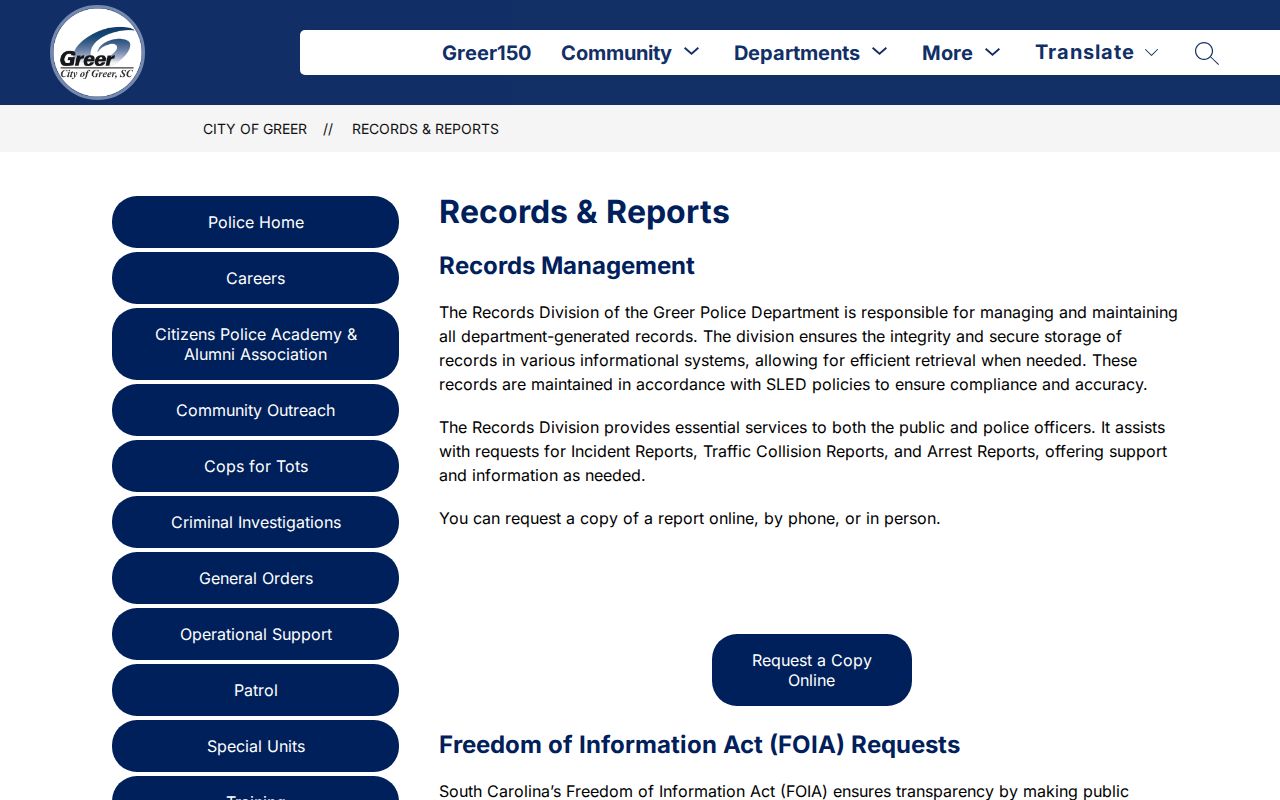Viewport: 1280px width, 800px height.
Task: Go to Community Outreach page
Action: [x=255, y=410]
